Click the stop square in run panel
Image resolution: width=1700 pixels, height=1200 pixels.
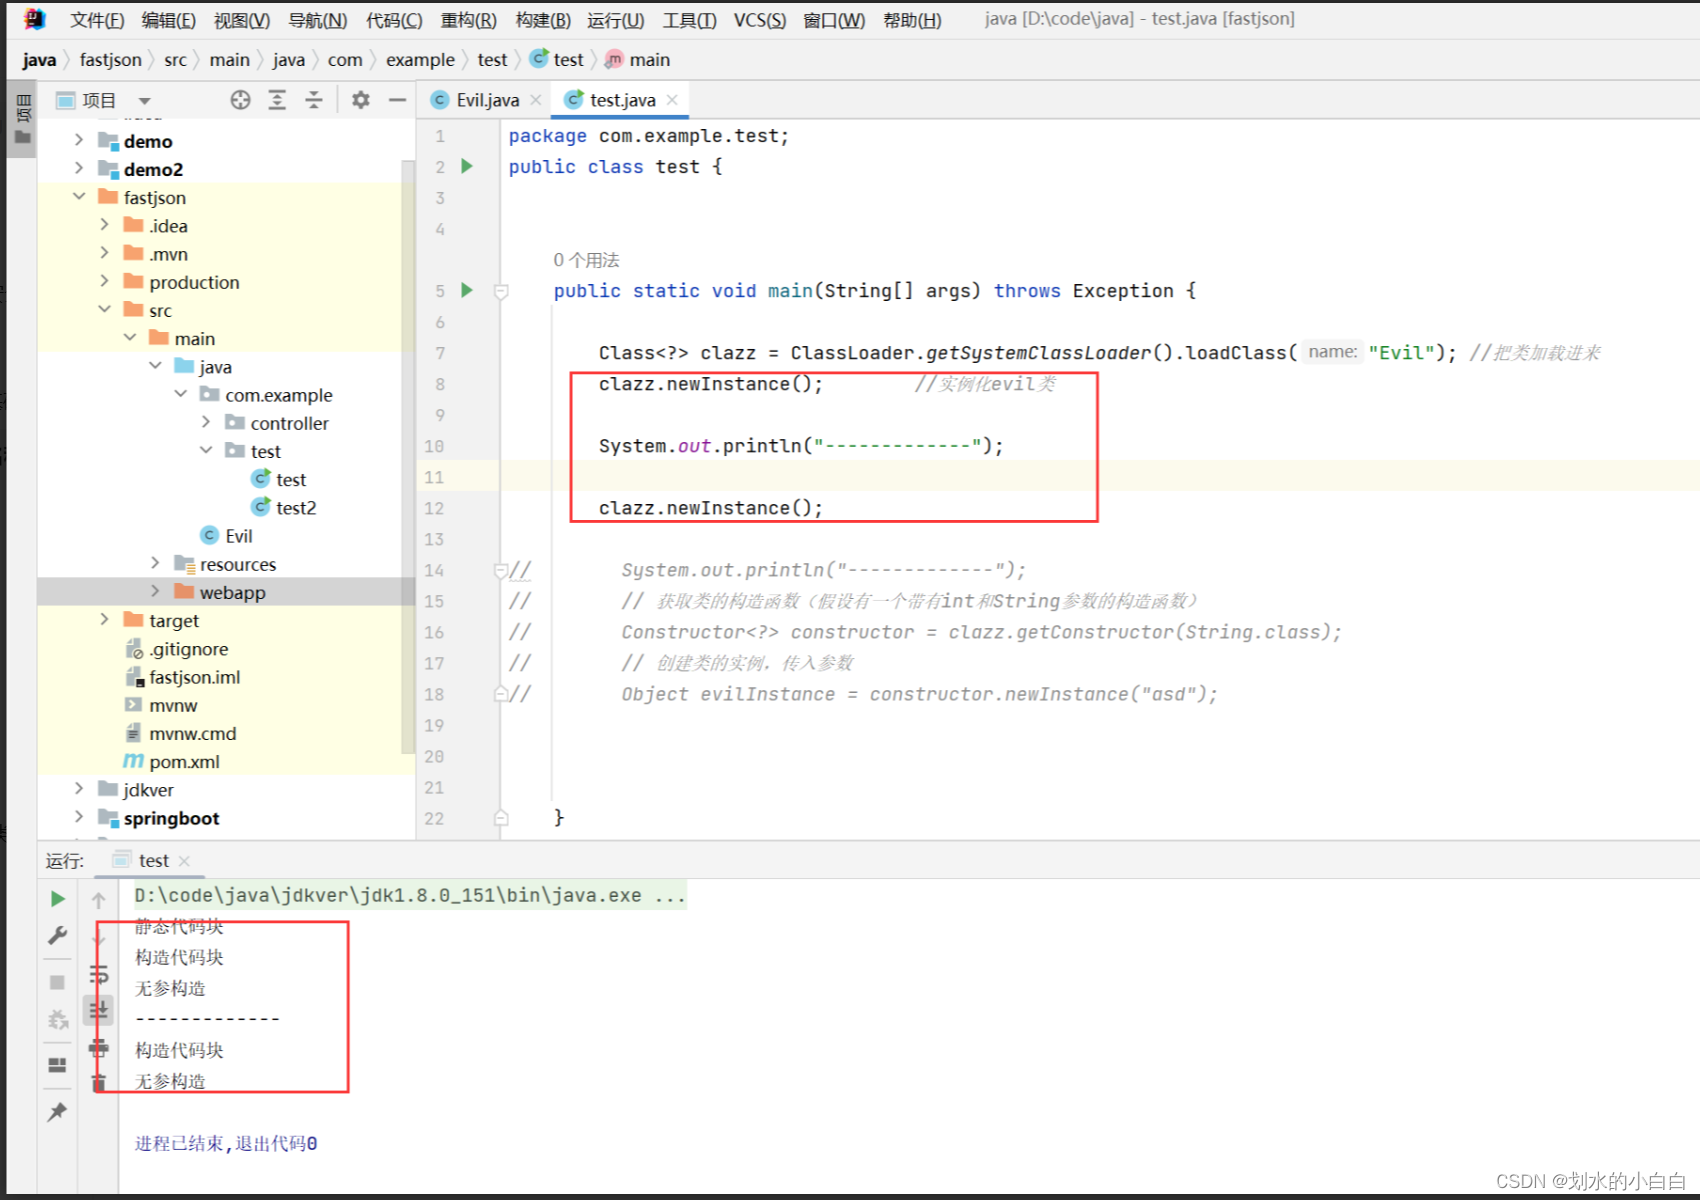[x=58, y=982]
